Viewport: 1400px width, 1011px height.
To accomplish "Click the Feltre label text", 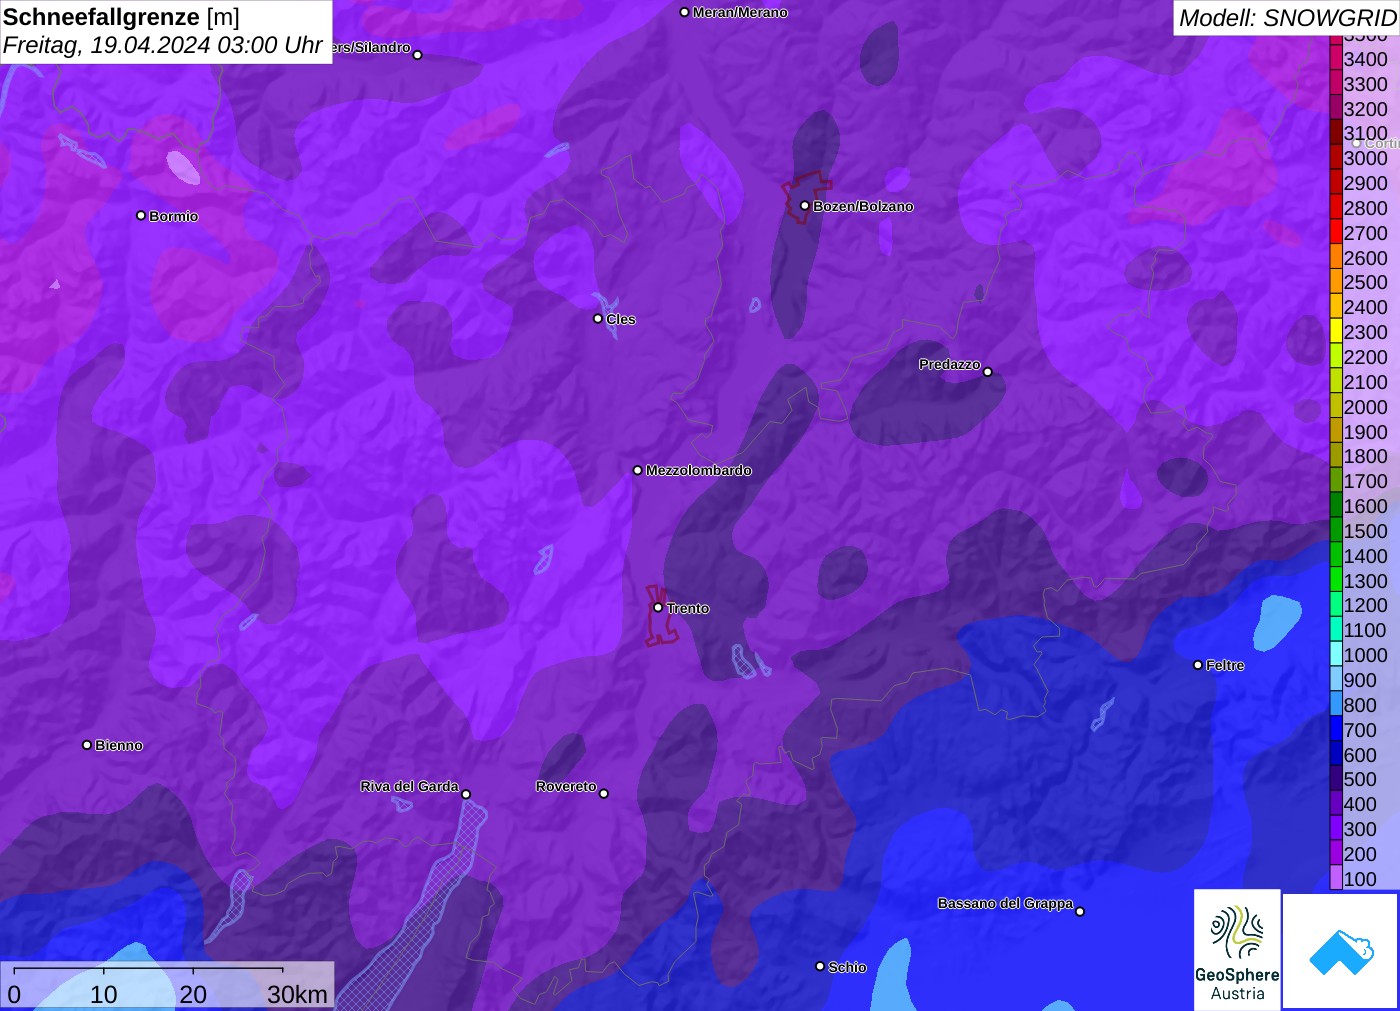I will coord(1225,665).
